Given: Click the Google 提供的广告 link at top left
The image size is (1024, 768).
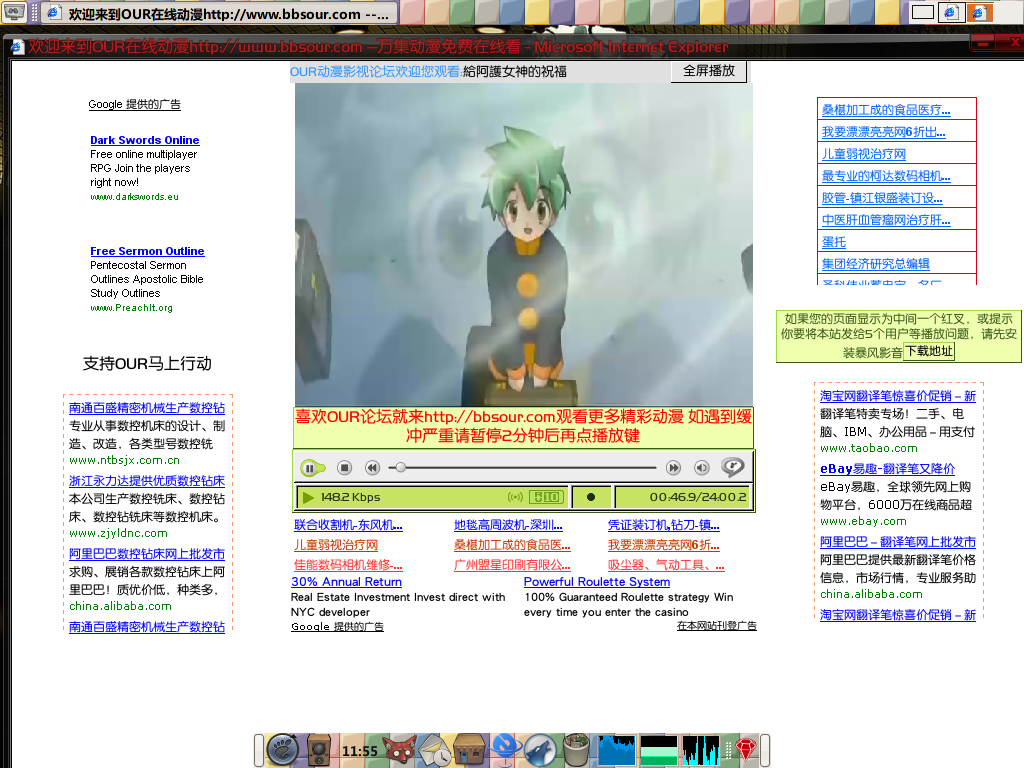Looking at the screenshot, I should pyautogui.click(x=135, y=104).
